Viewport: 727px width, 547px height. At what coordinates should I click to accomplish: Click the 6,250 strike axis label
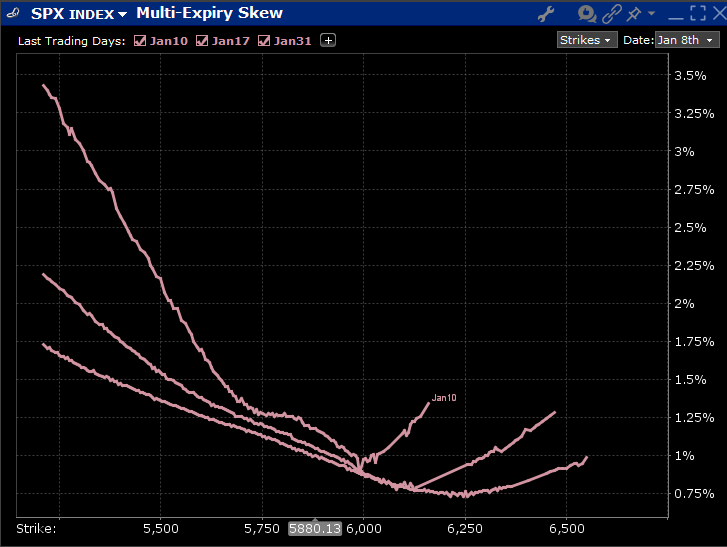click(x=465, y=528)
